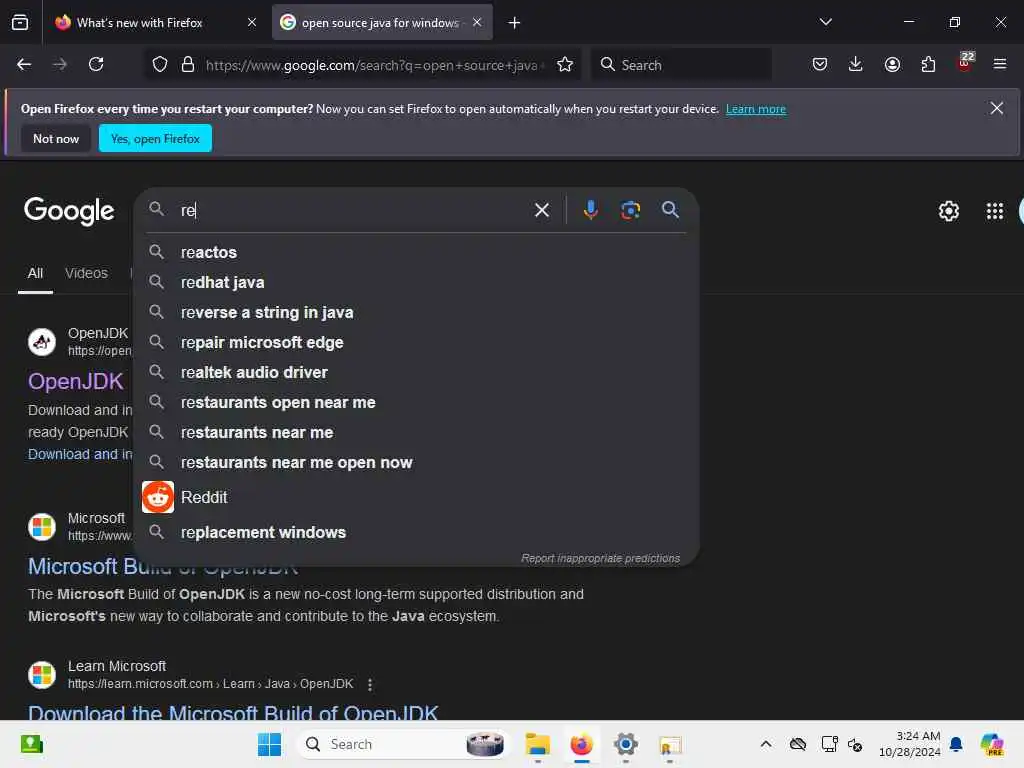Viewport: 1024px width, 768px height.
Task: Expand list all tabs dropdown
Action: 825,22
